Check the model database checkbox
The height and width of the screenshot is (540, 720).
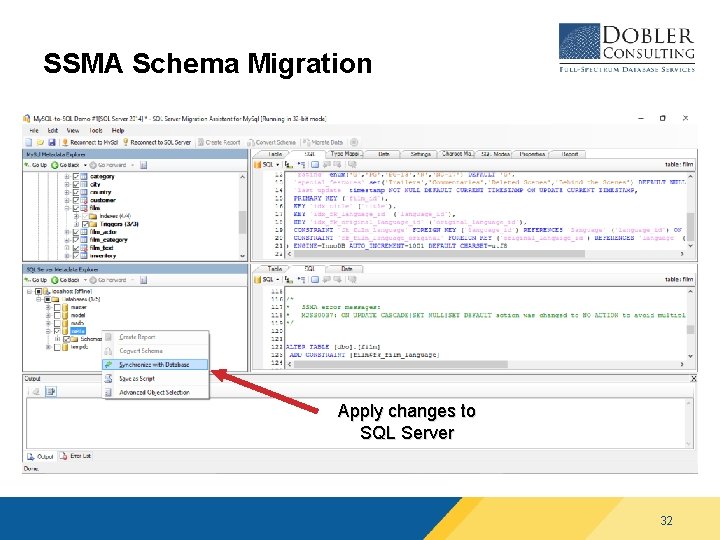[57, 315]
